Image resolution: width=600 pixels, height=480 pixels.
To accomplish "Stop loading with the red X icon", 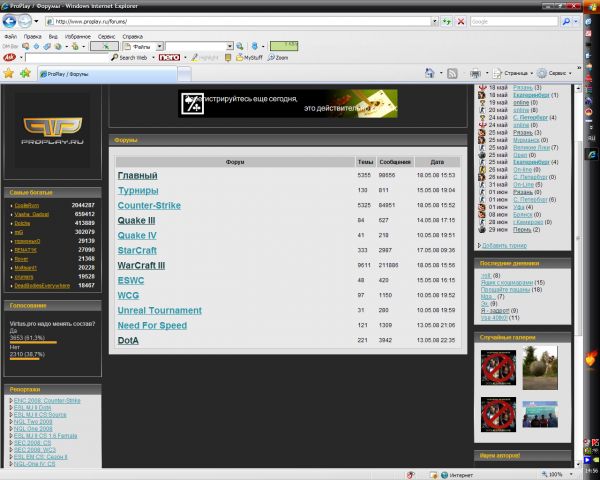I will (x=461, y=21).
